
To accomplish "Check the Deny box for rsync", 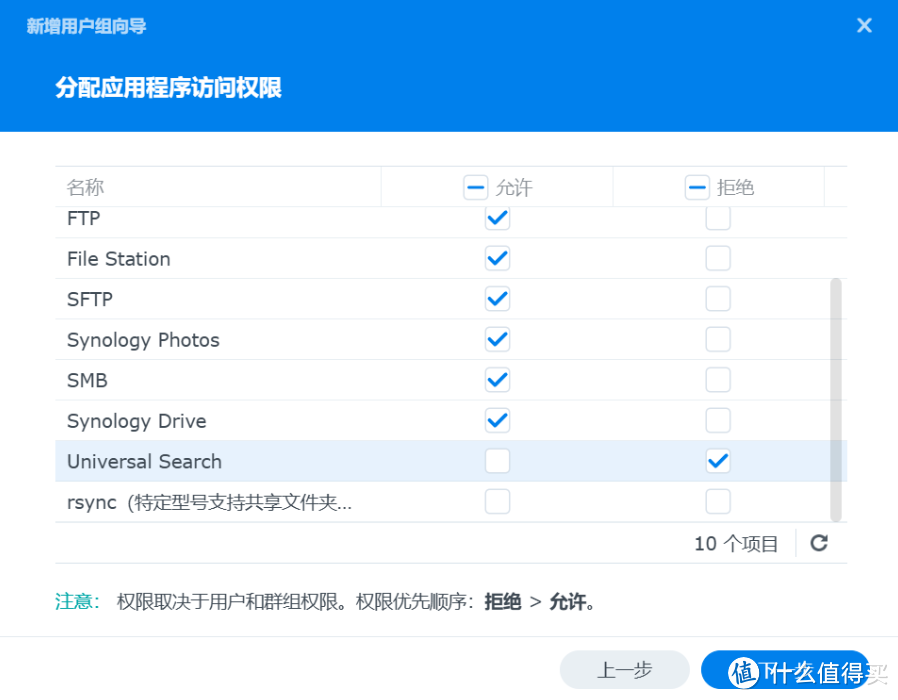I will click(717, 501).
